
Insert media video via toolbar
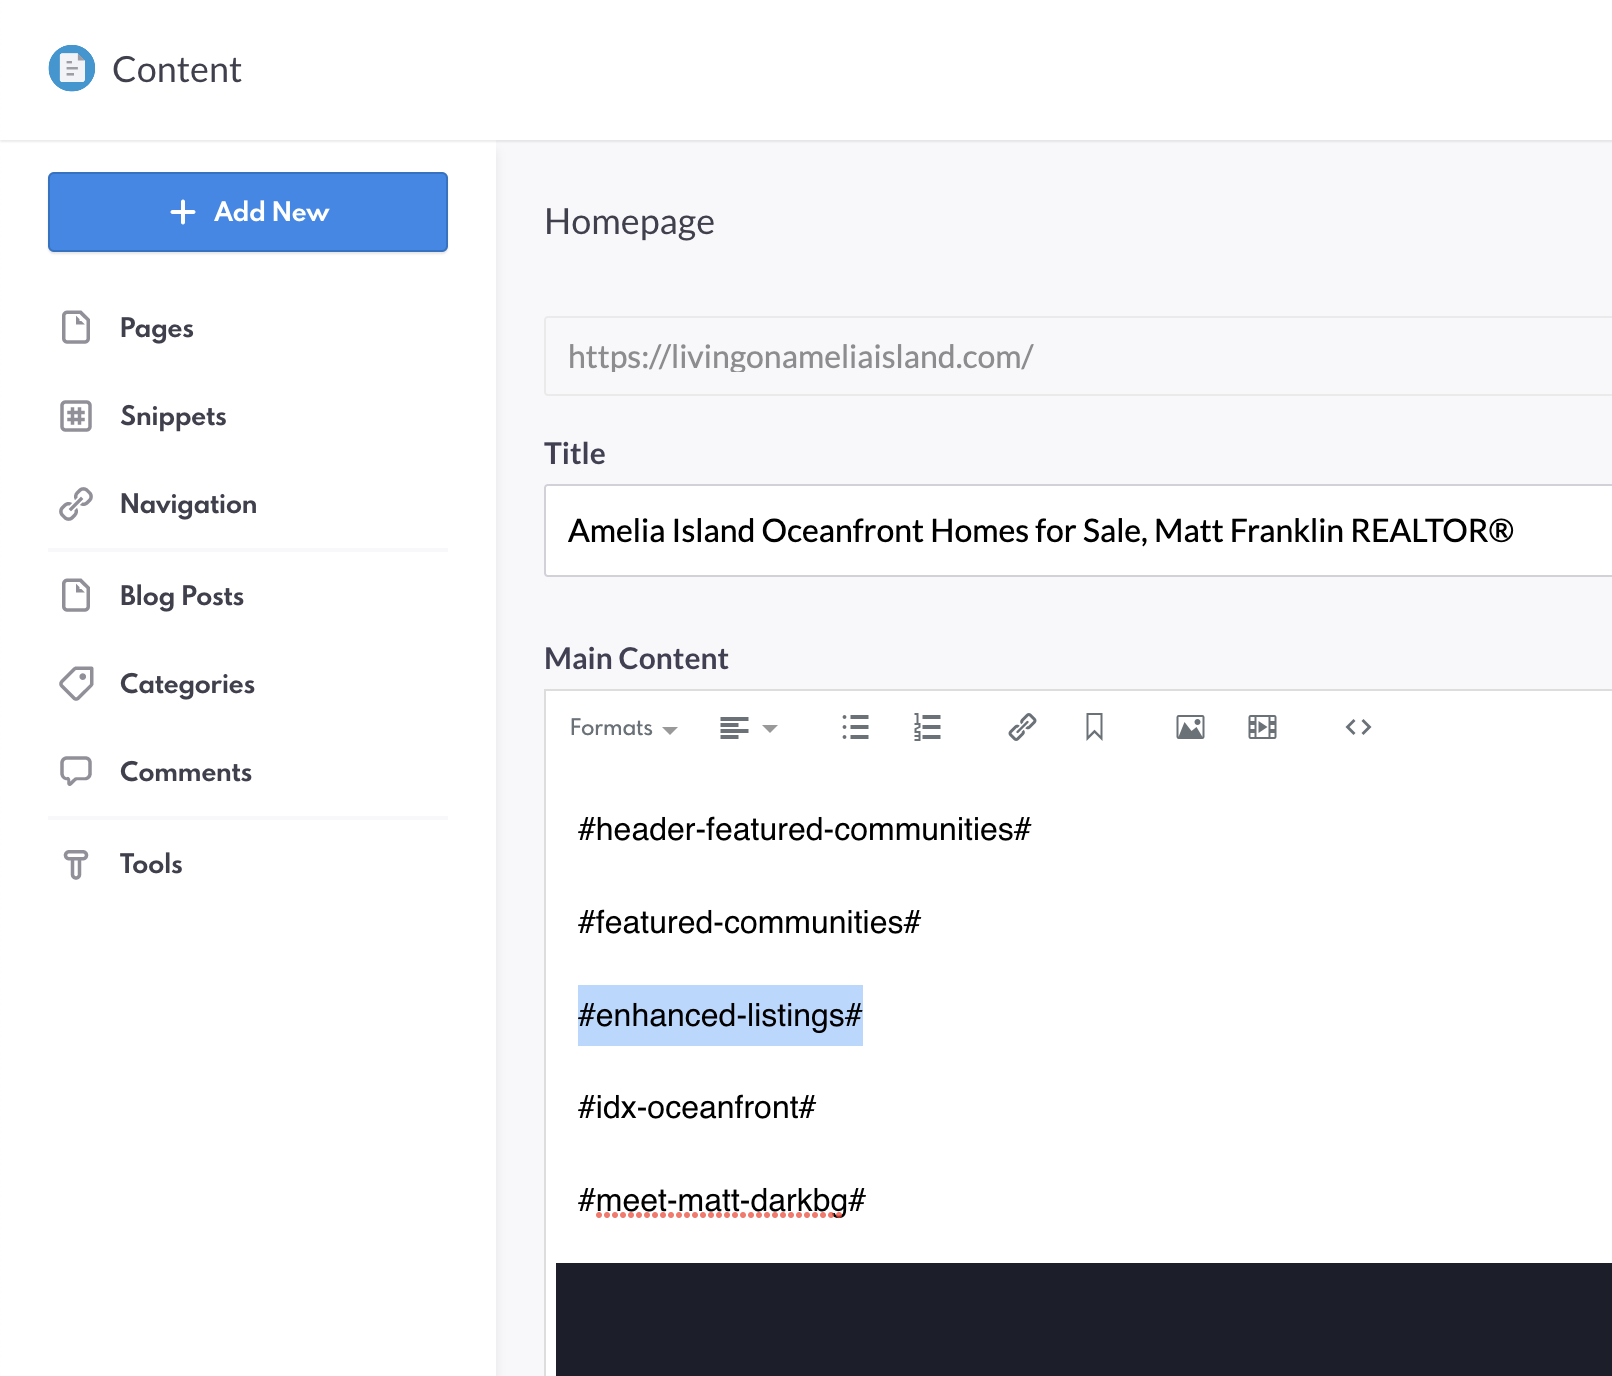[1262, 727]
